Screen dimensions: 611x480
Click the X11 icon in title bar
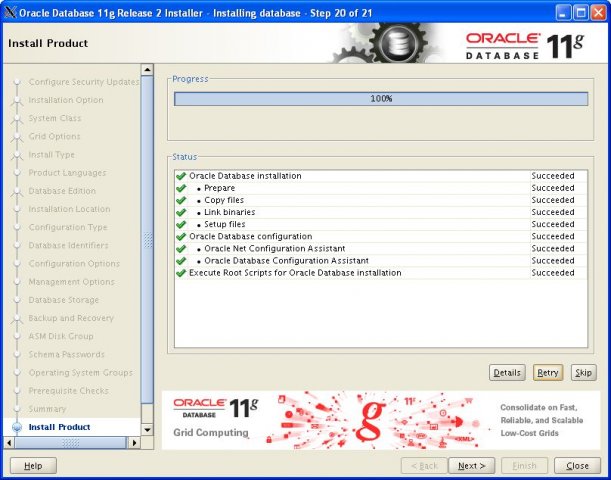(x=10, y=13)
